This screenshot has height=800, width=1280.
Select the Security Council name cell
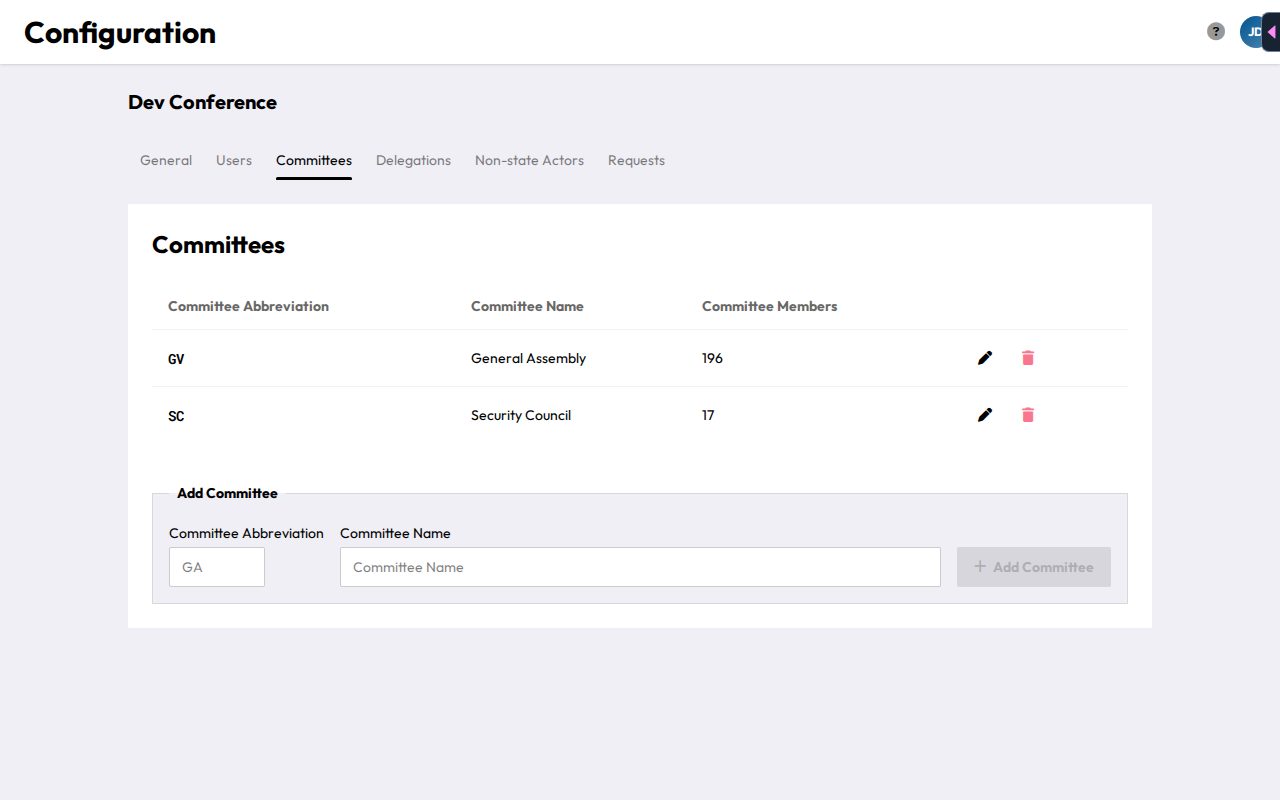pyautogui.click(x=521, y=415)
